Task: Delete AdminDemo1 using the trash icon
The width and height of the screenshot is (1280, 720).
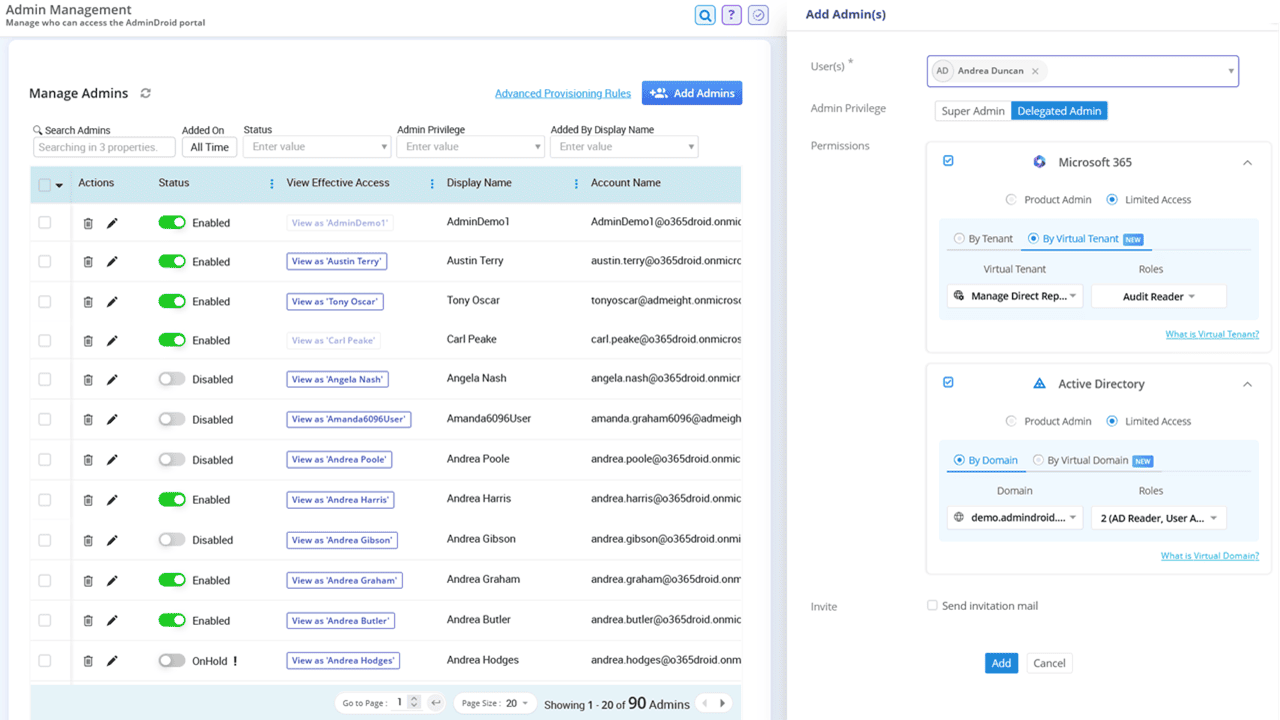Action: (88, 222)
